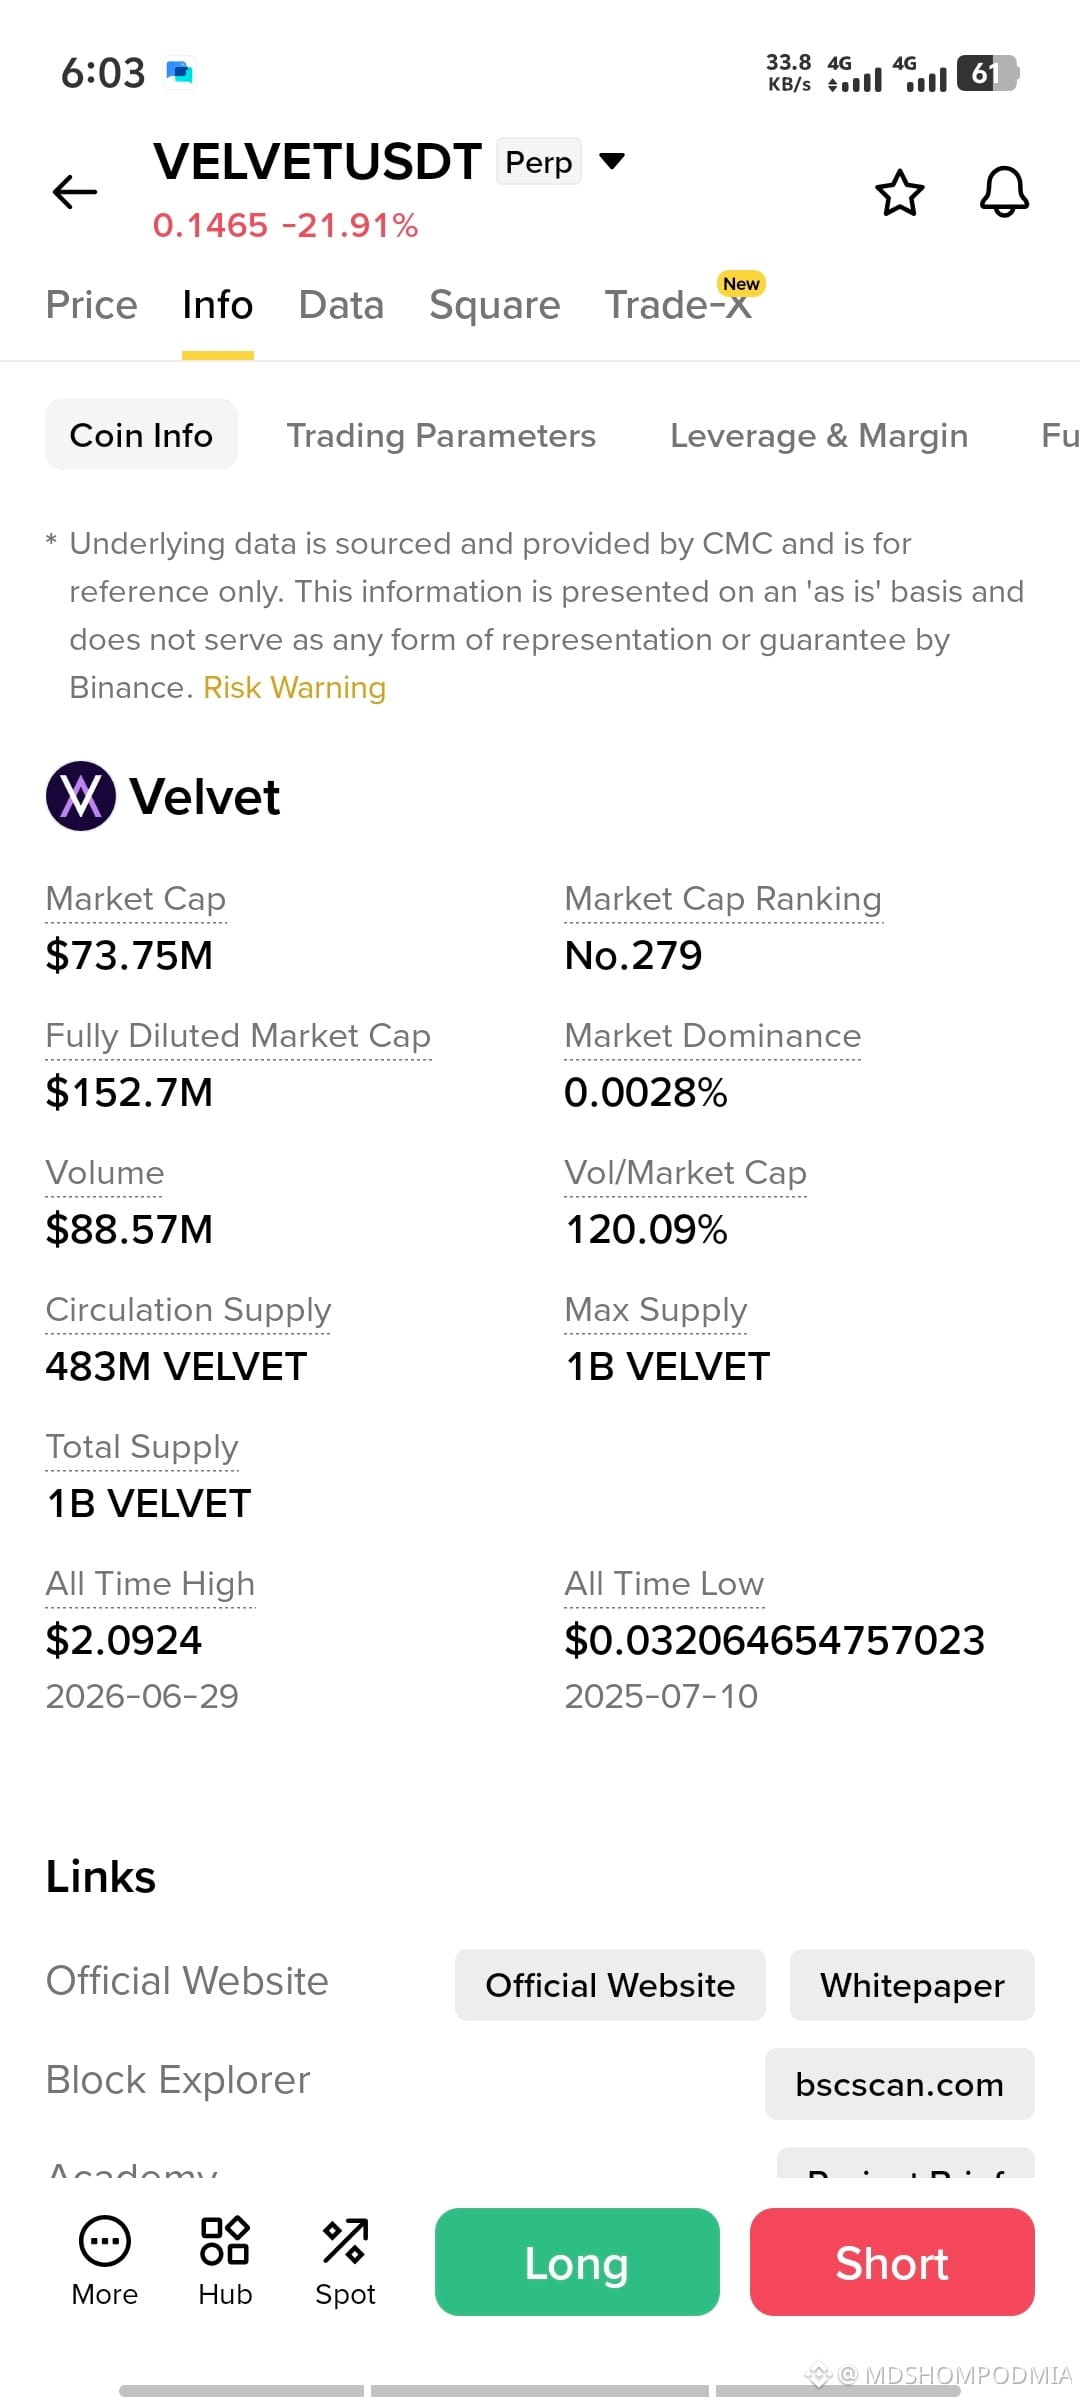The height and width of the screenshot is (2400, 1080).
Task: Open the Hub icon
Action: [225, 2241]
